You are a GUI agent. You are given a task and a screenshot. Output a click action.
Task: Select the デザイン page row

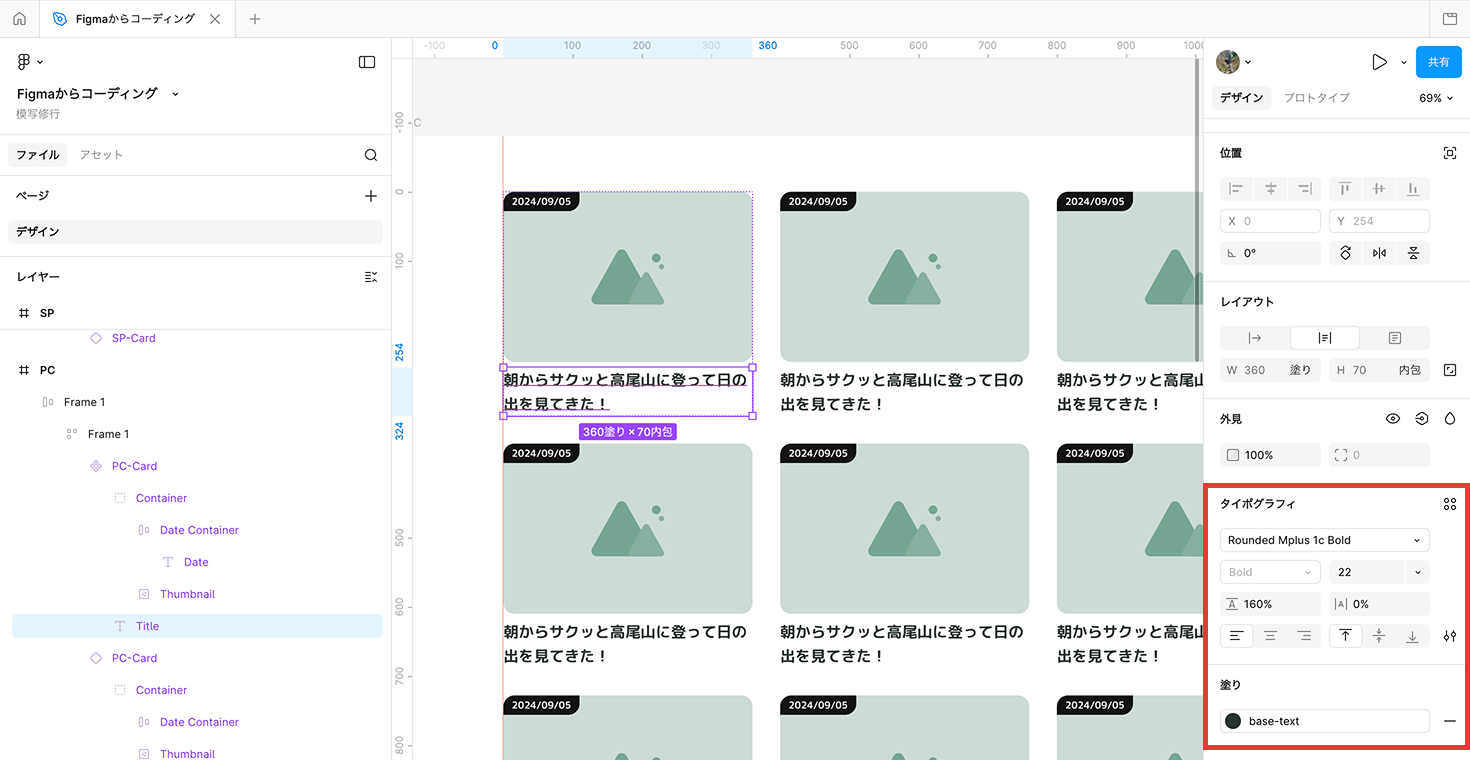click(x=196, y=232)
